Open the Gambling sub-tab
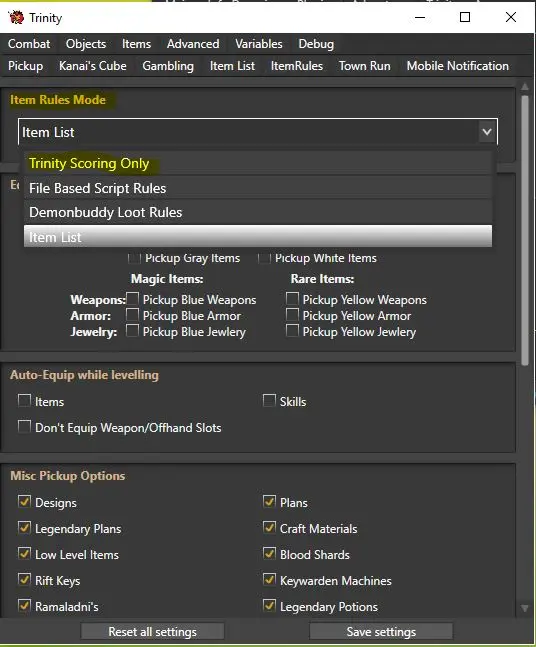This screenshot has height=647, width=536. (168, 66)
